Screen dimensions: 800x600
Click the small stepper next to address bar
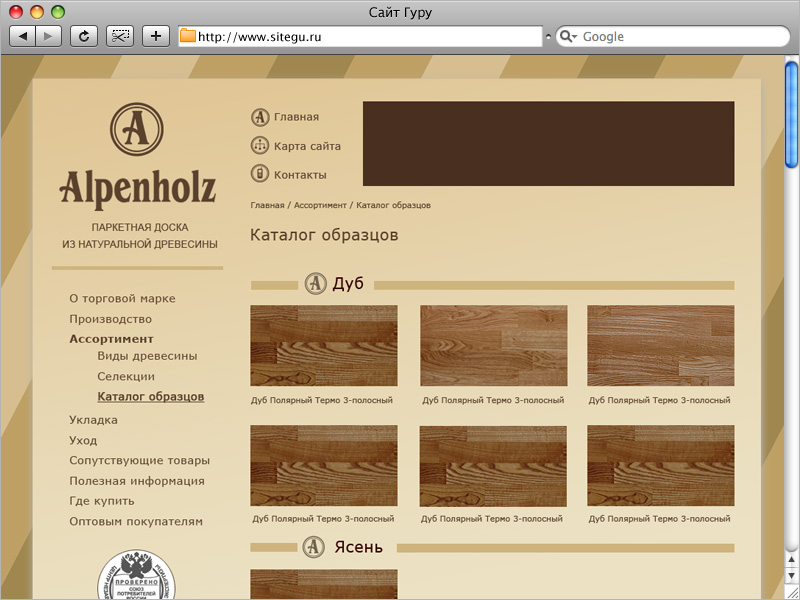(548, 37)
